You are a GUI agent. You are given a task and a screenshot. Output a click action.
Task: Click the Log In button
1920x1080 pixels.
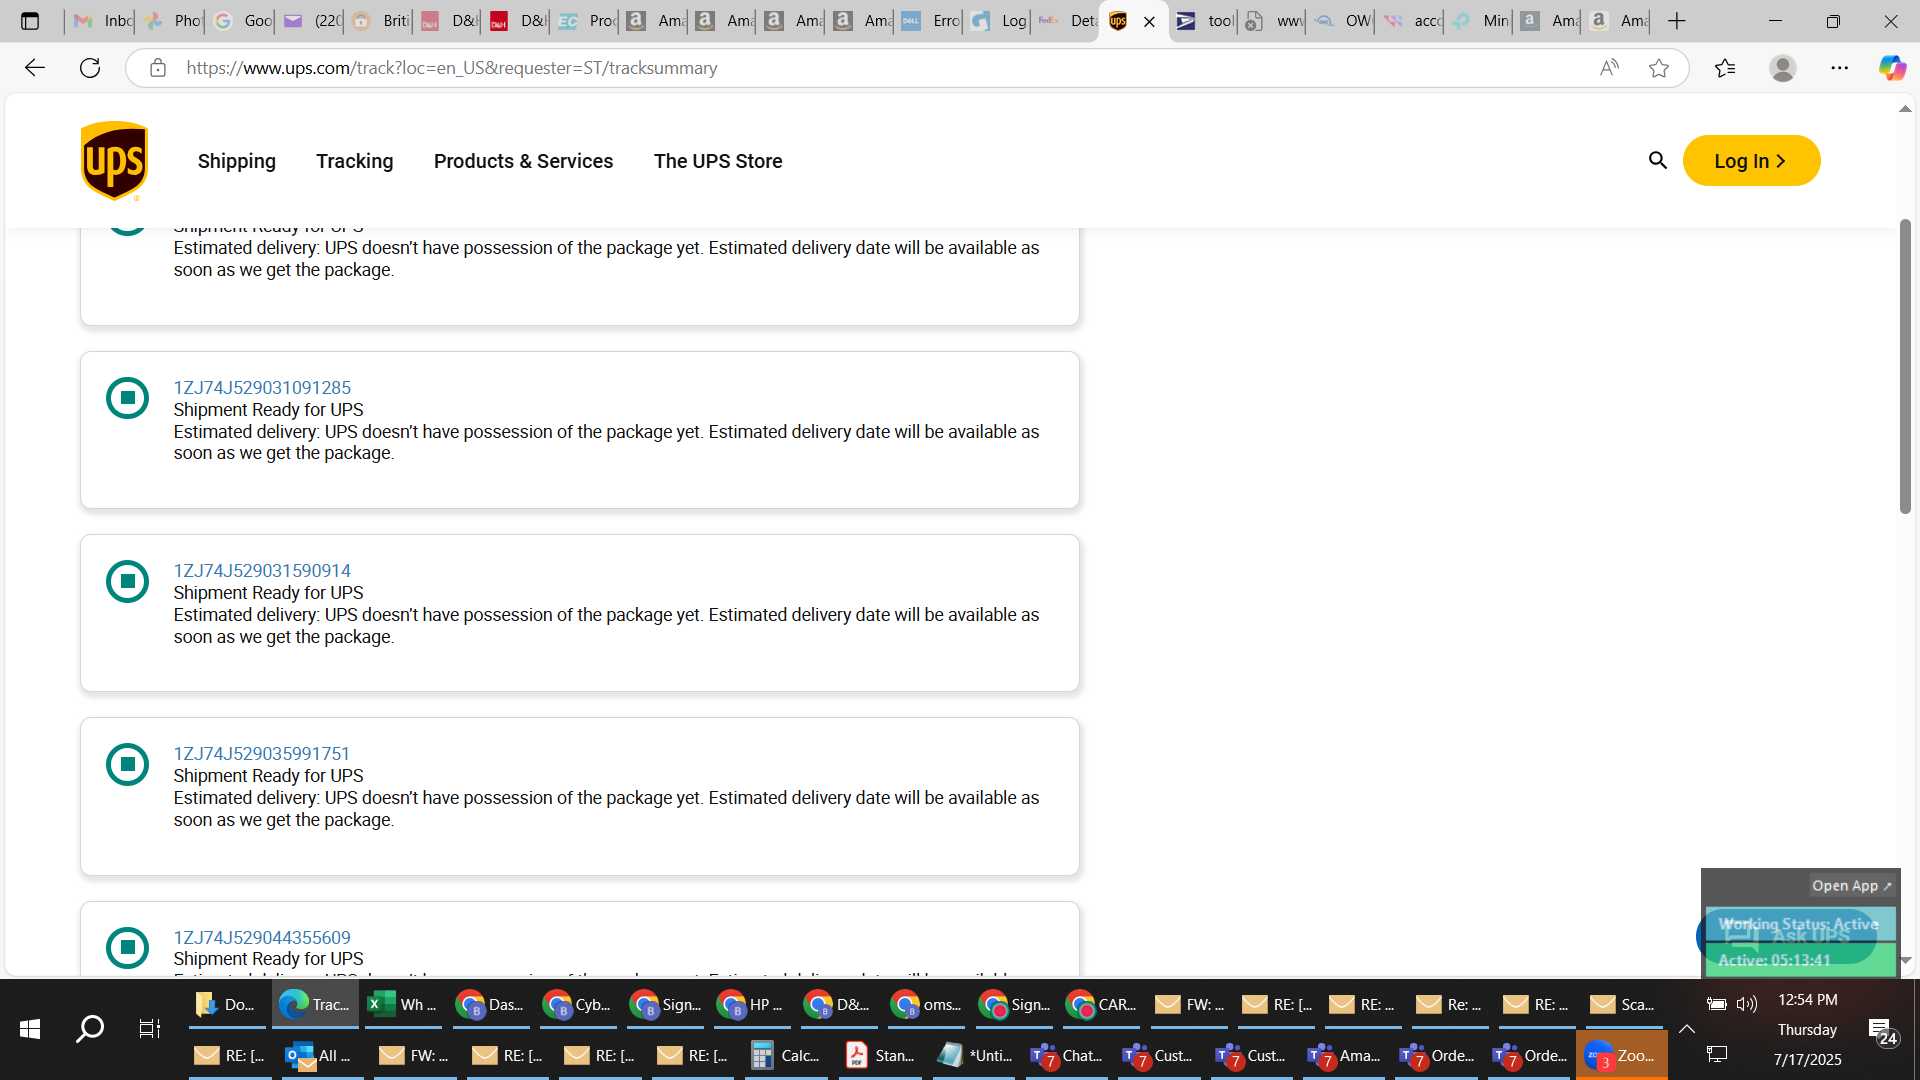coord(1751,161)
